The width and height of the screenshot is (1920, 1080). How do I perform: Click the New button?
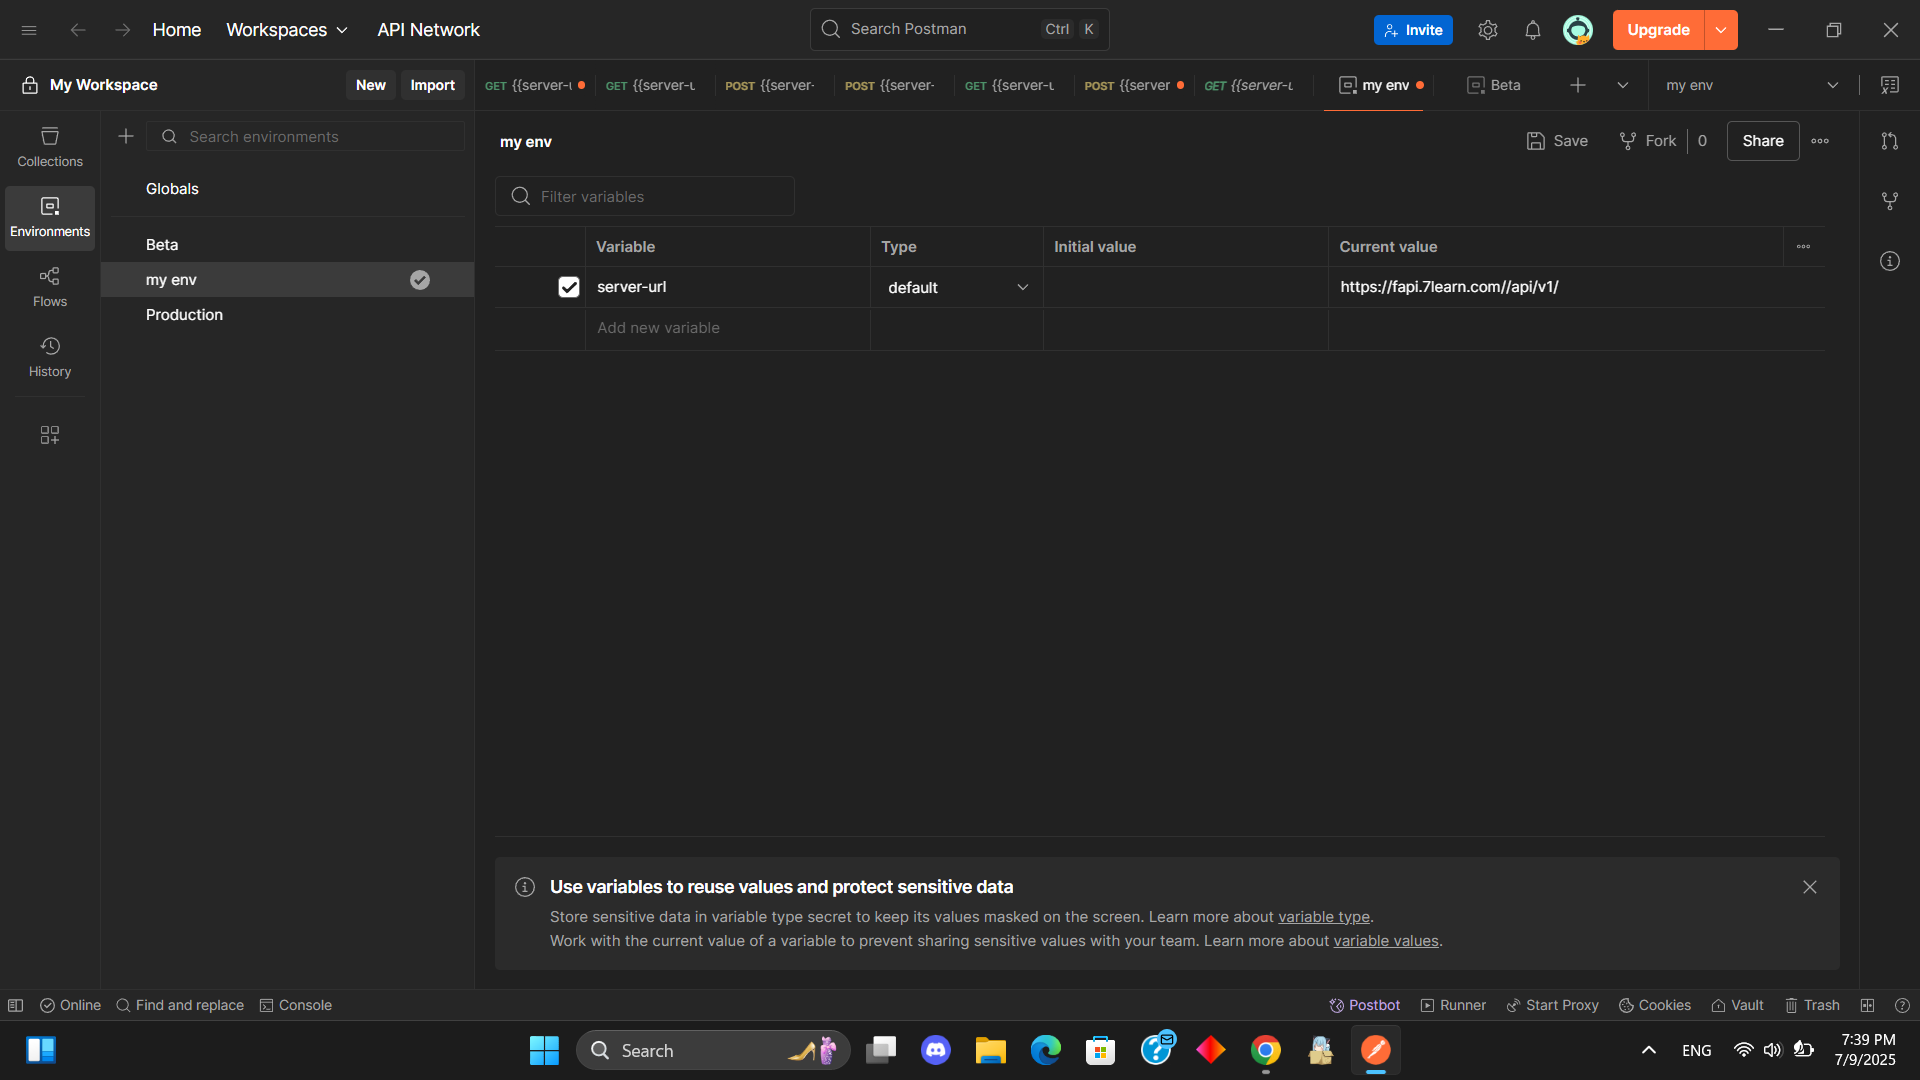pyautogui.click(x=371, y=85)
